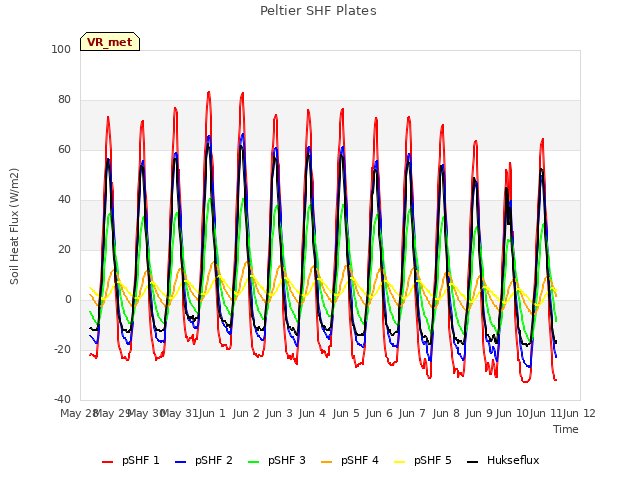Click the Jun 12 x-axis tick label
The height and width of the screenshot is (480, 640).
point(579,413)
